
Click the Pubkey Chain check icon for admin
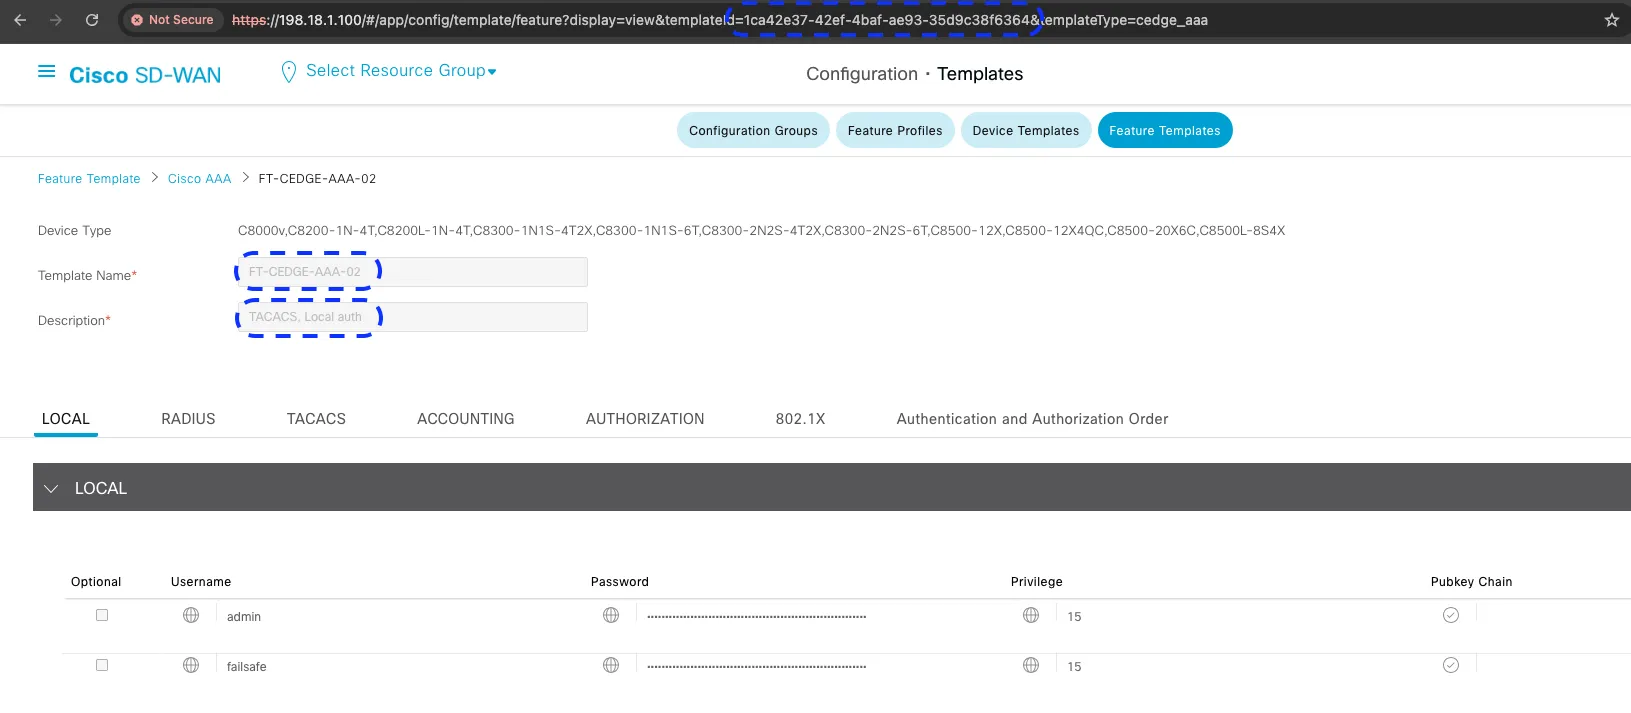[x=1451, y=615]
